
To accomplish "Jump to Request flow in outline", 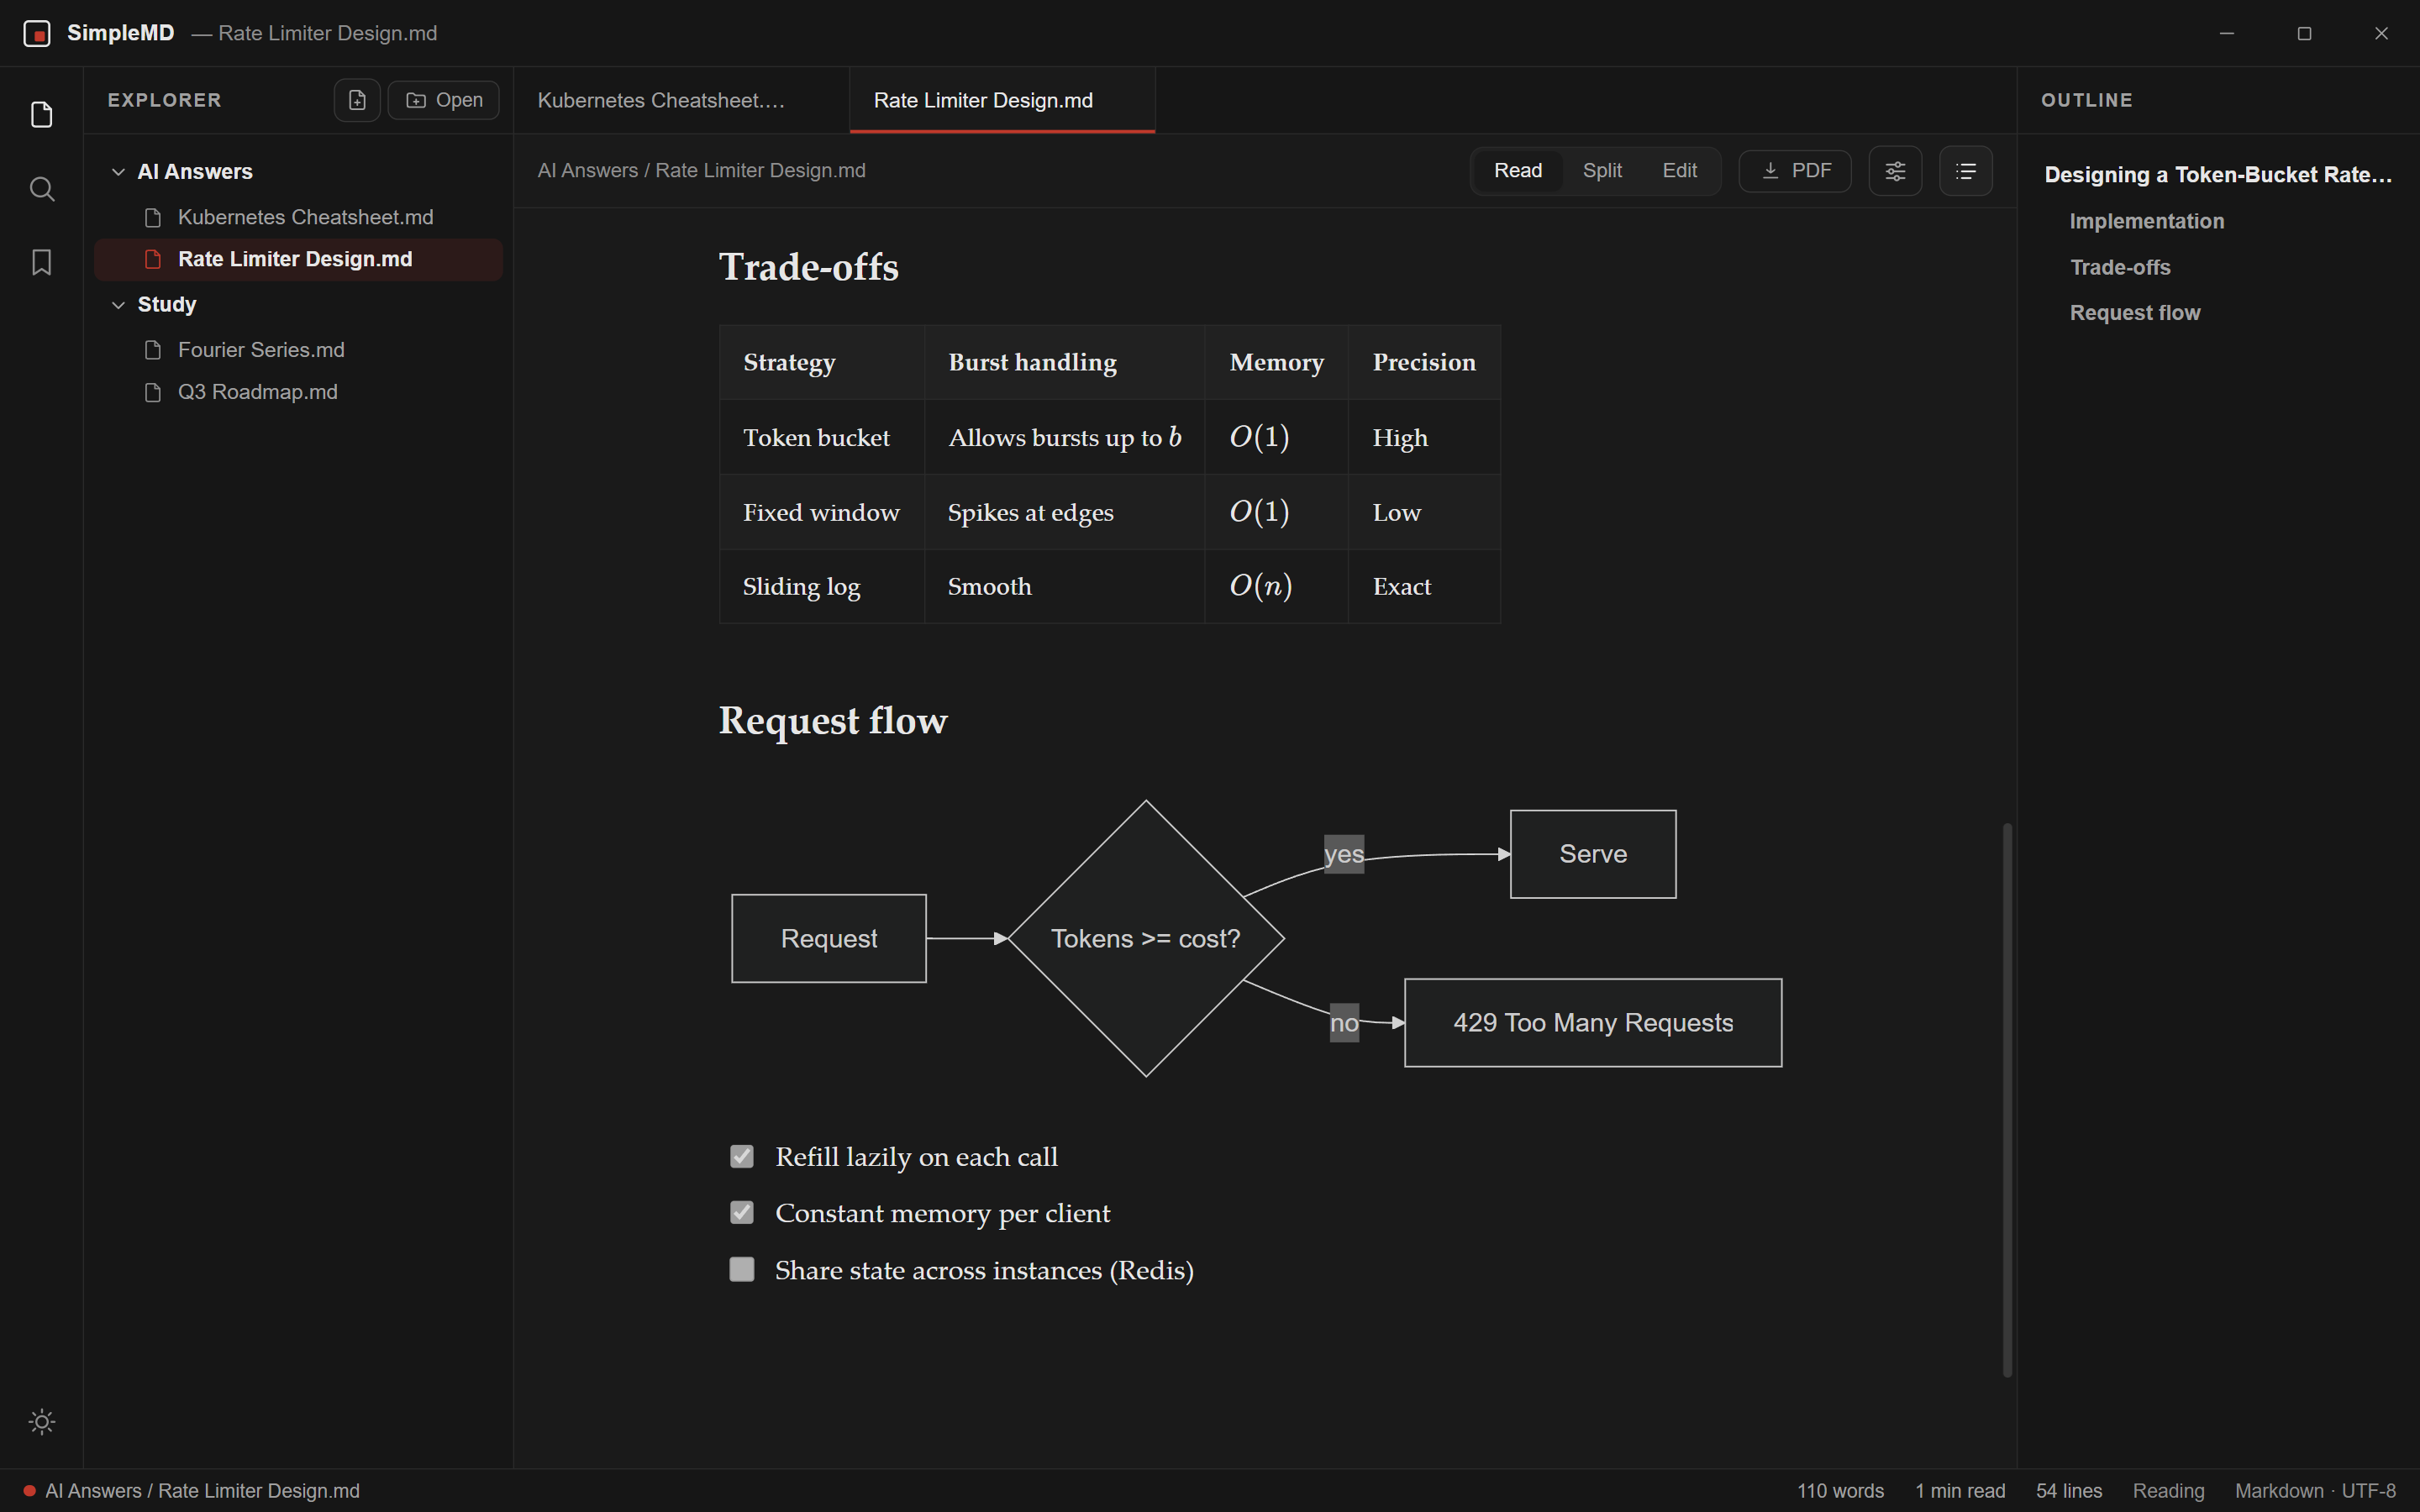I will click(x=2134, y=313).
